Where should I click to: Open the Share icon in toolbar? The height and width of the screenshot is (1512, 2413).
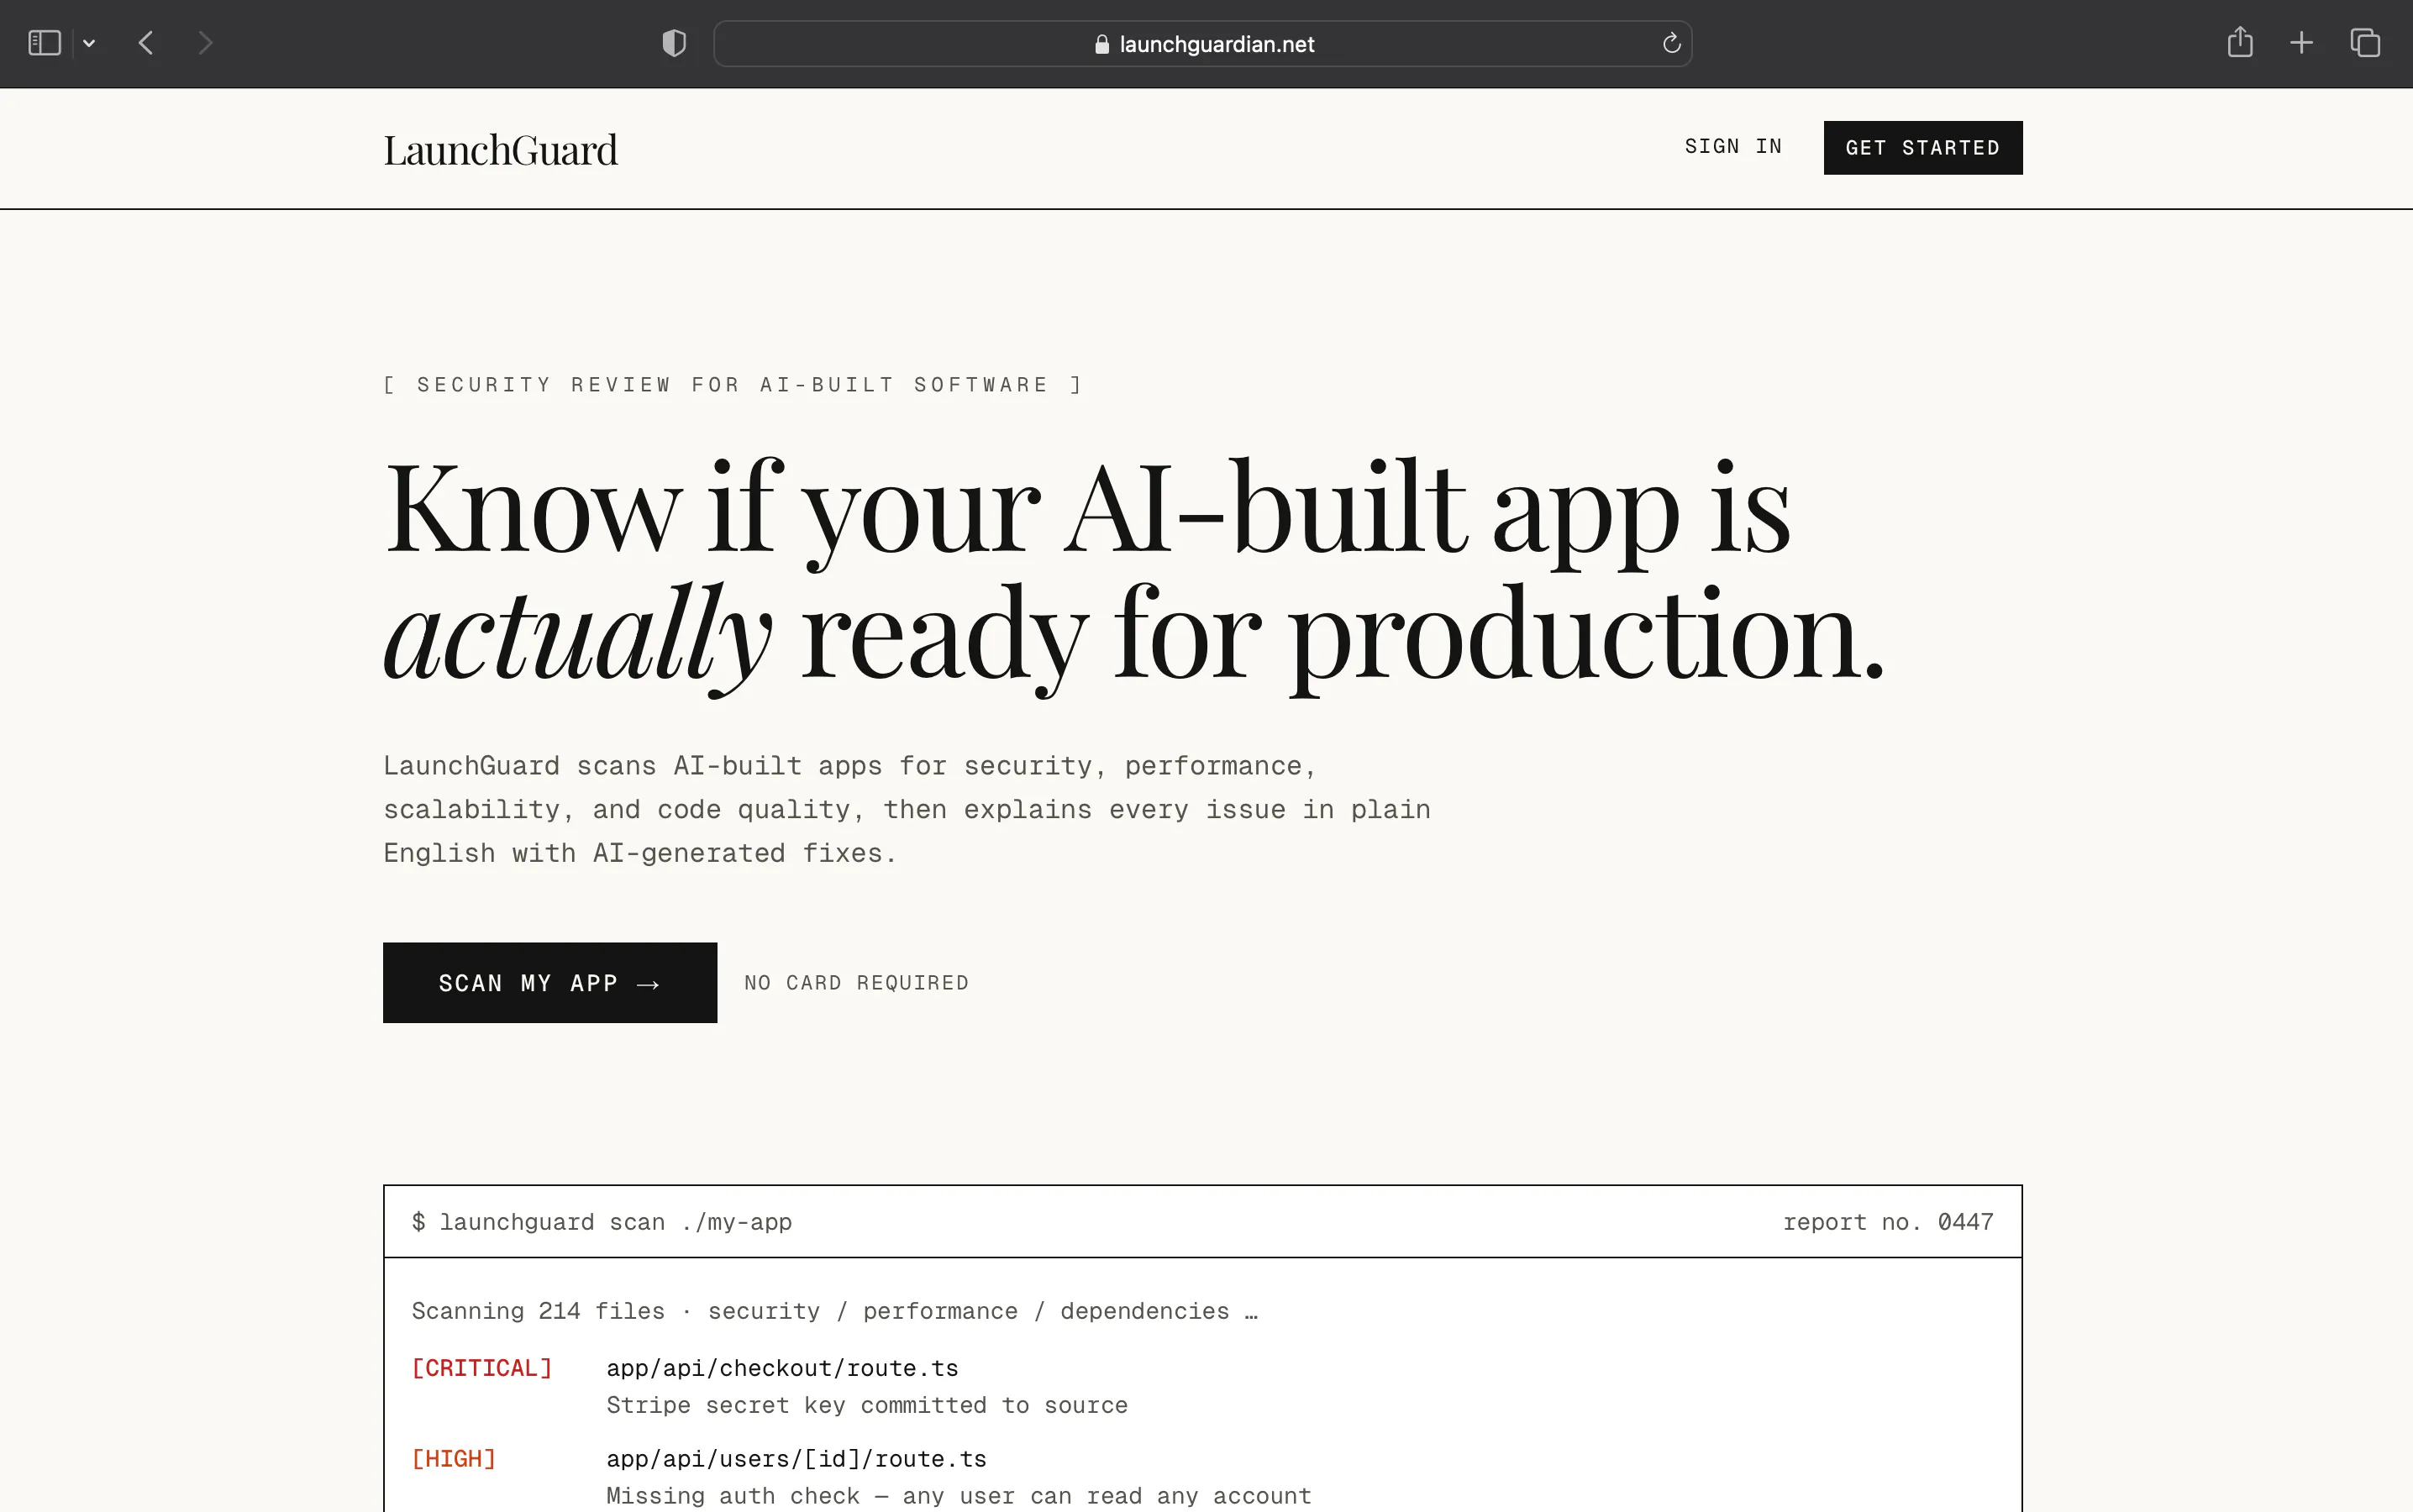point(2240,42)
